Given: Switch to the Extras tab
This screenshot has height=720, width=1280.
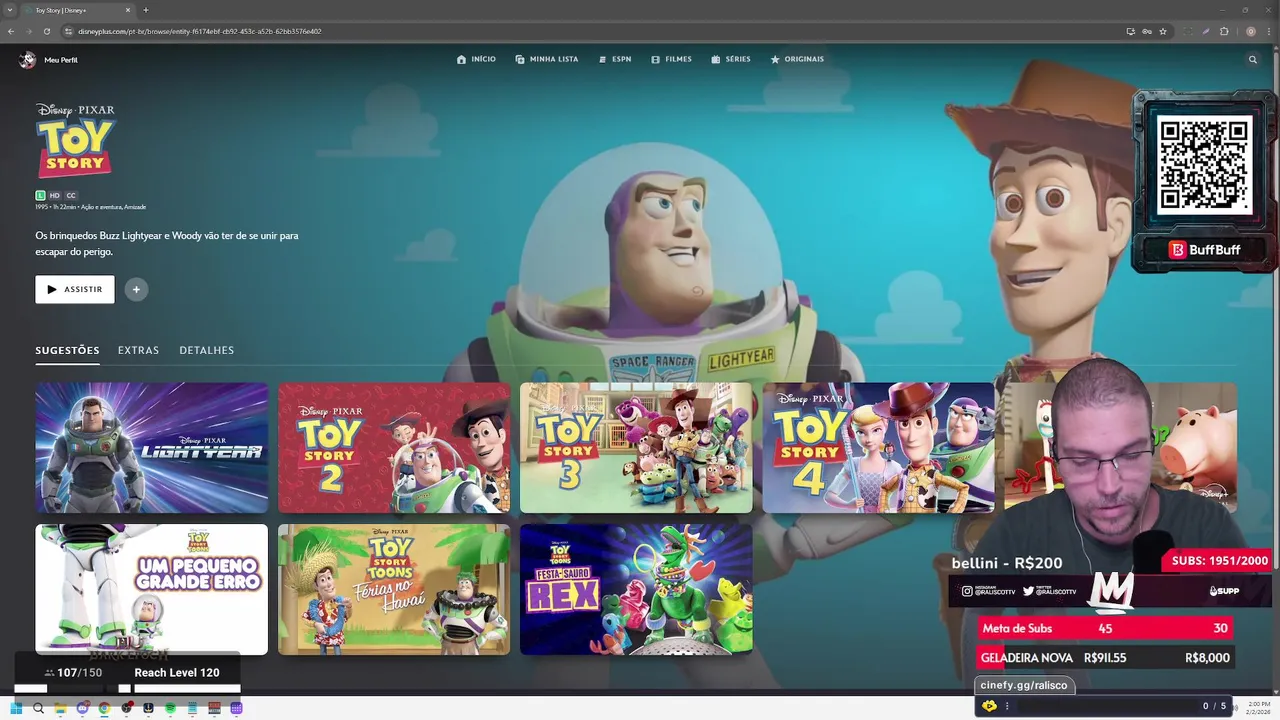Looking at the screenshot, I should (x=138, y=351).
